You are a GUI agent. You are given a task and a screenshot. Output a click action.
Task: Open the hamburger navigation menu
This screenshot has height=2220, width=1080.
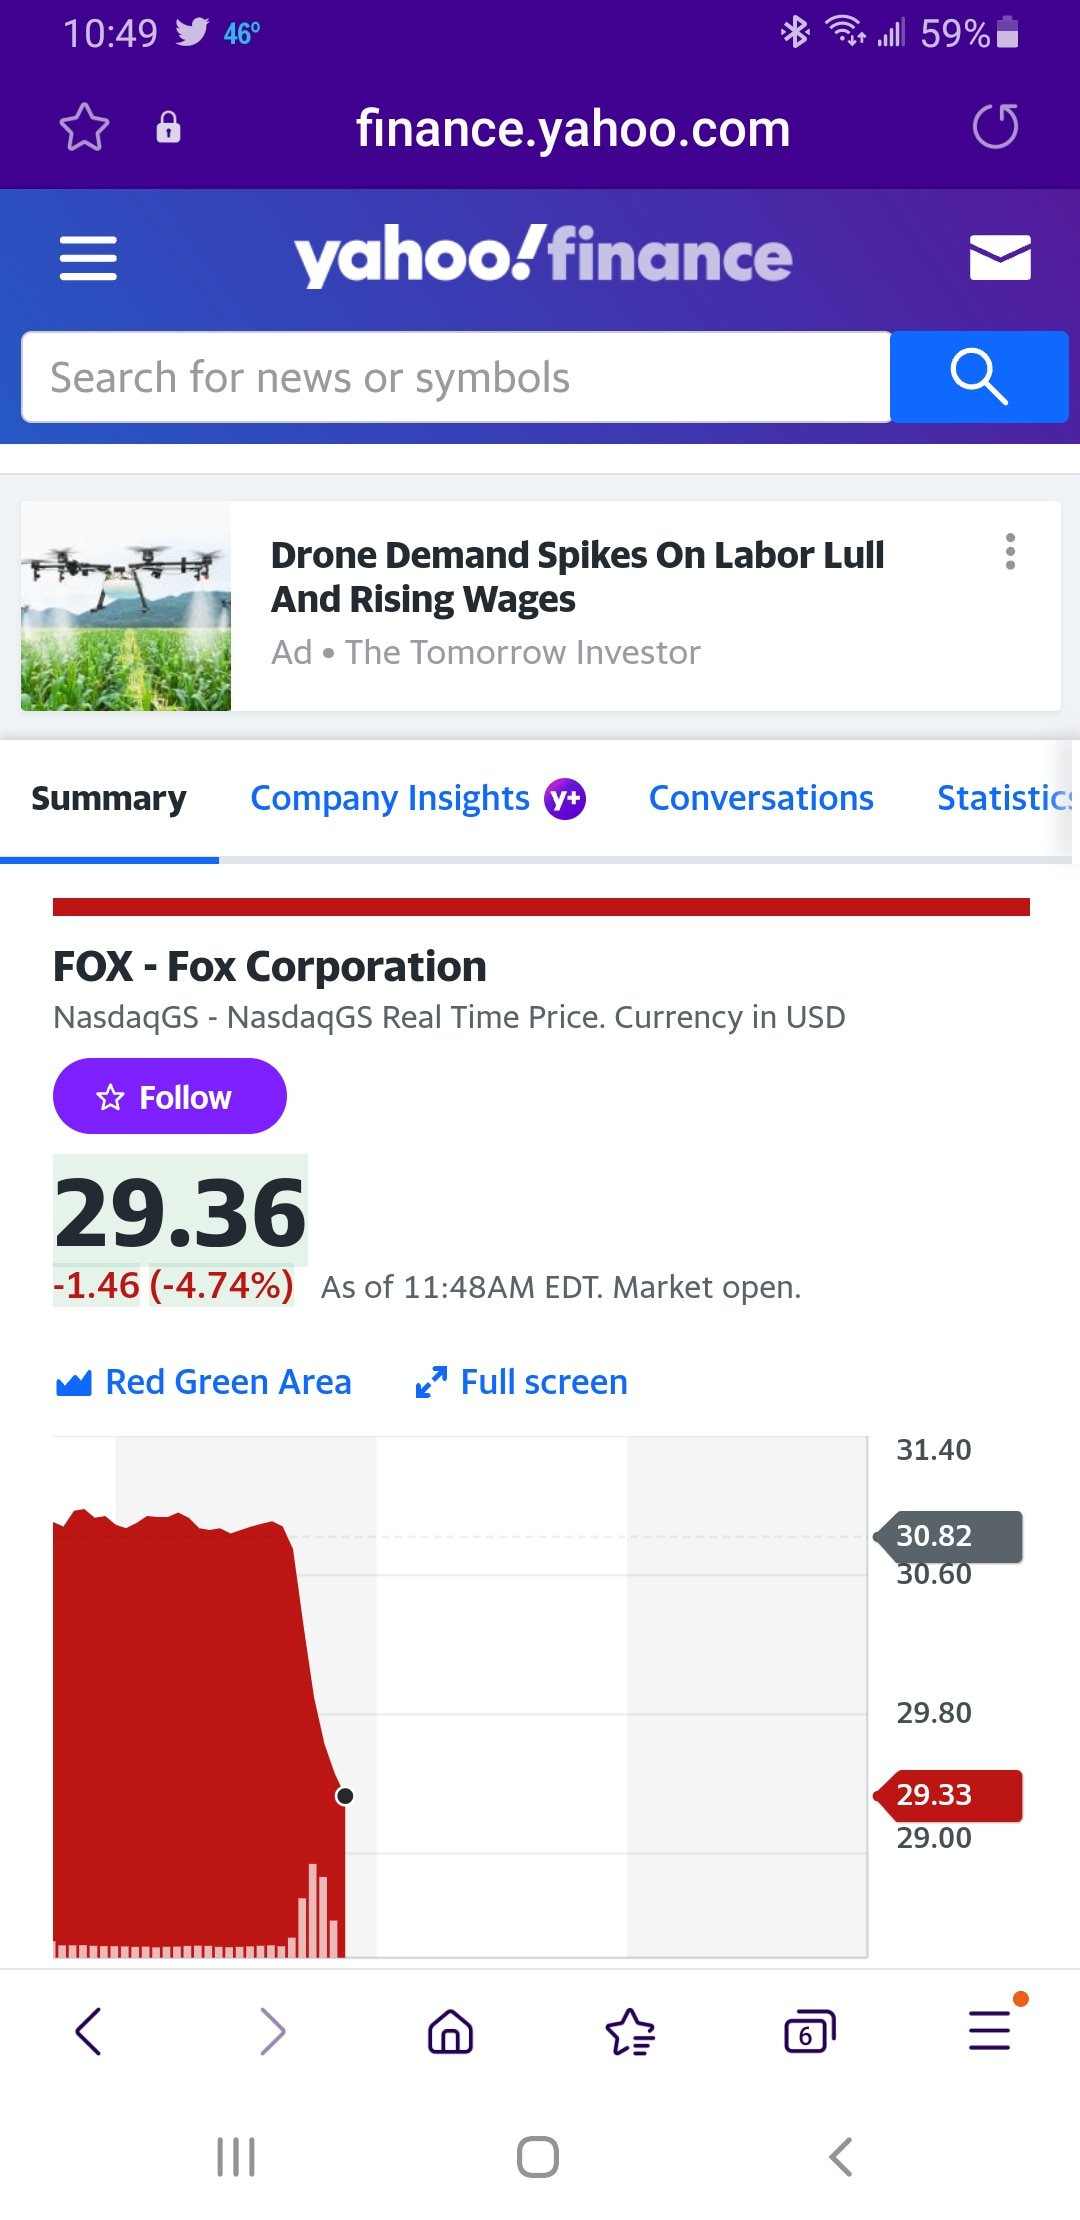pyautogui.click(x=88, y=258)
